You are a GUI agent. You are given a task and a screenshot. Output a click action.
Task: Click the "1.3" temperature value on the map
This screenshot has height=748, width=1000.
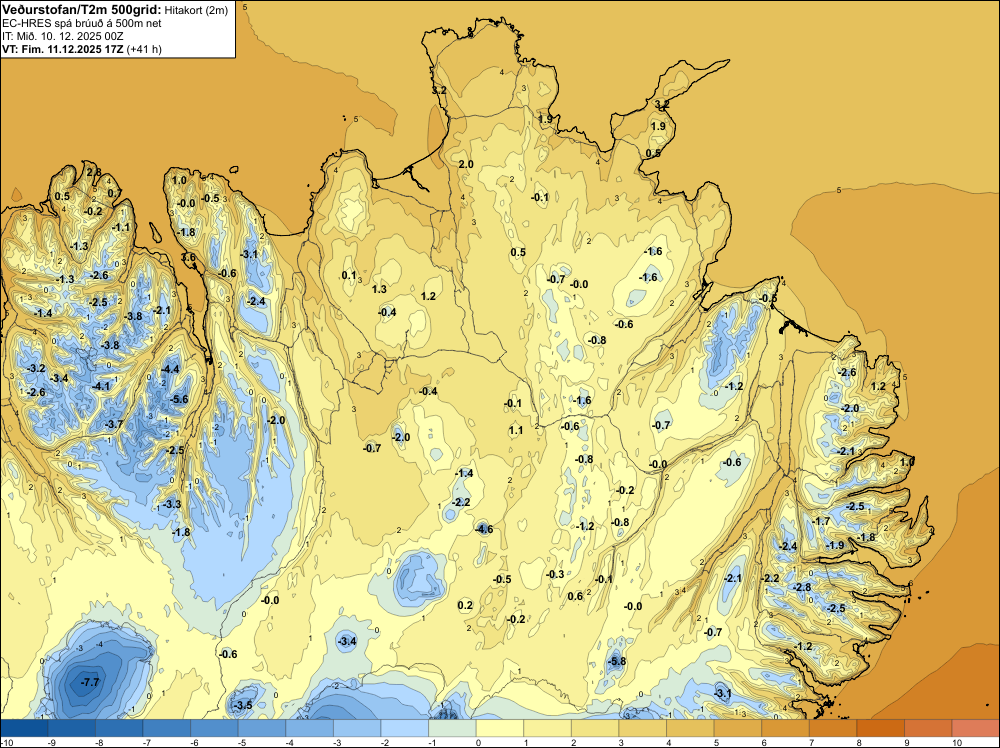click(x=379, y=290)
